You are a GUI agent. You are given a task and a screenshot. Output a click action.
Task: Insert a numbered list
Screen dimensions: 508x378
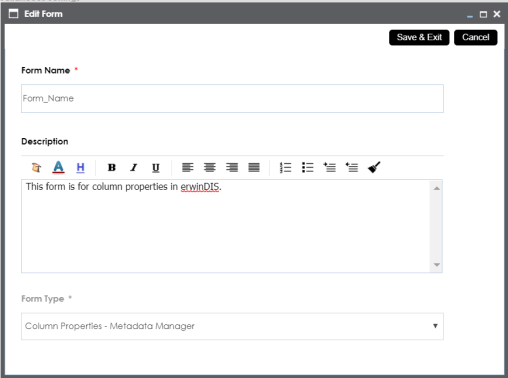tap(285, 167)
